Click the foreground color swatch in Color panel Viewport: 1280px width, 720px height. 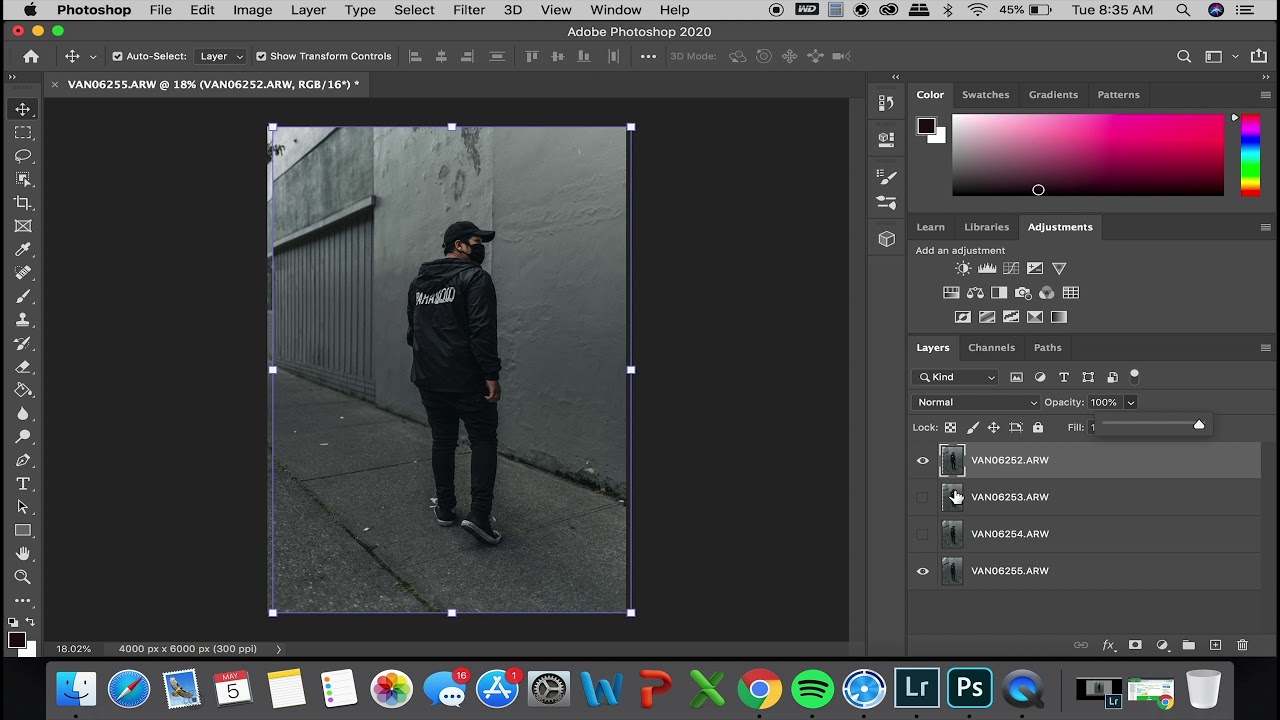(926, 126)
